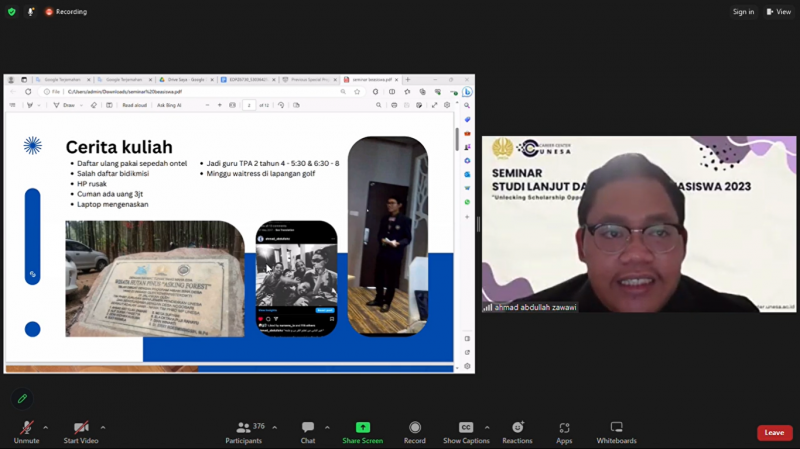Image resolution: width=800 pixels, height=449 pixels.
Task: Click the green Share Screen icon
Action: (362, 428)
